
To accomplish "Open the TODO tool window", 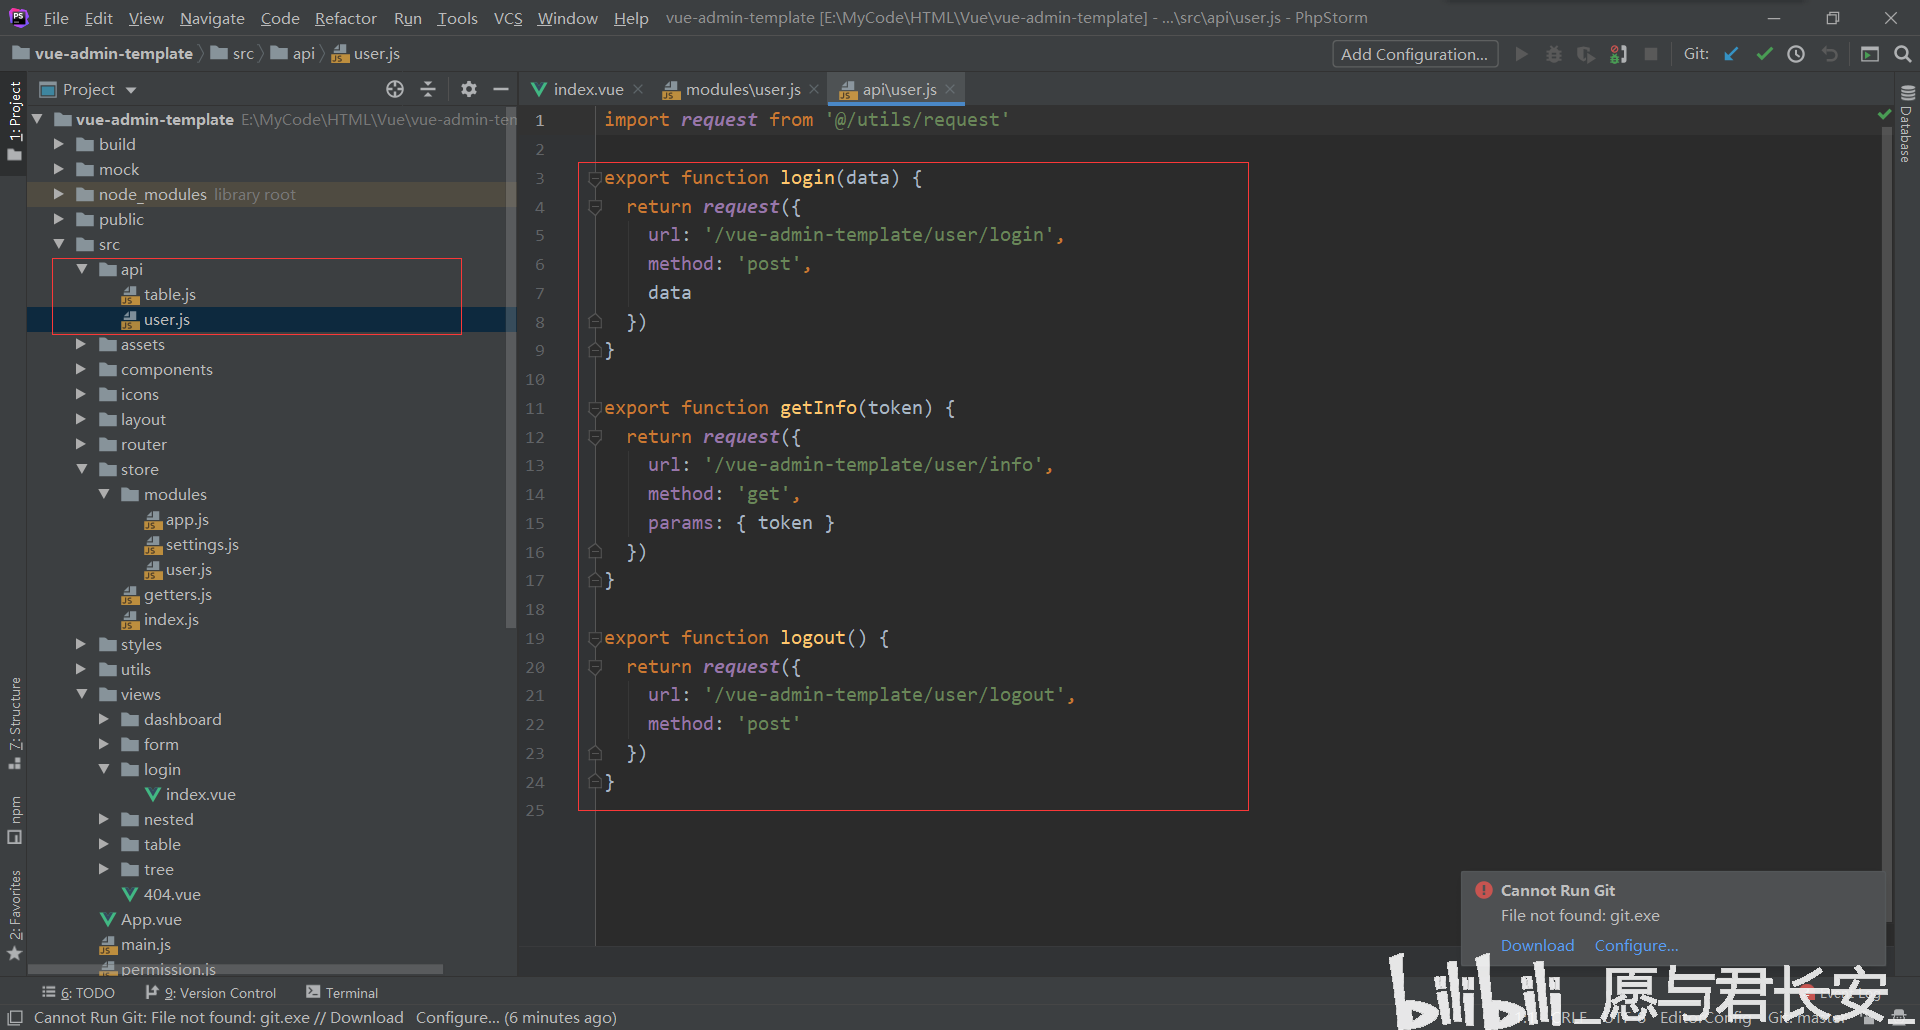I will click(x=78, y=992).
